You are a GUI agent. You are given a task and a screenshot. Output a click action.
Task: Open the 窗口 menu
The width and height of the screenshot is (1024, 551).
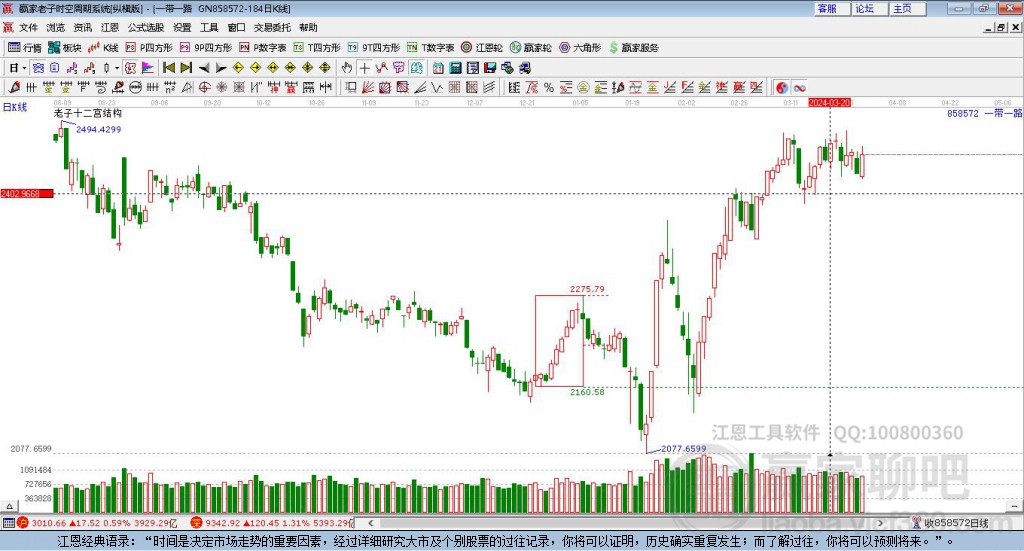[x=236, y=27]
